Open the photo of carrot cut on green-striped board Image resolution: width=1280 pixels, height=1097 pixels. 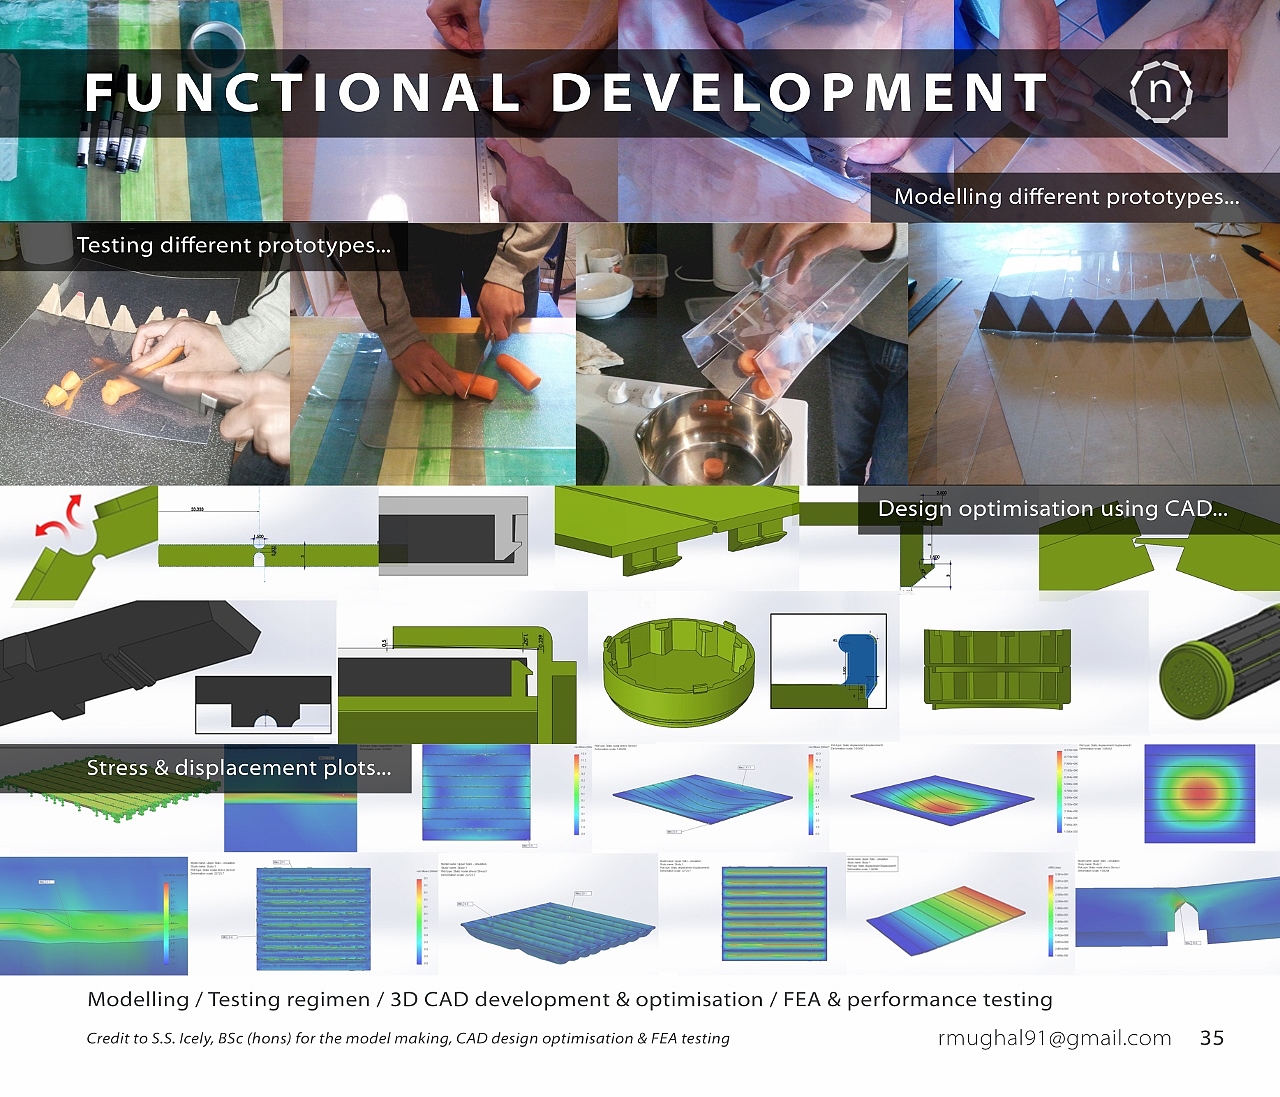(433, 354)
